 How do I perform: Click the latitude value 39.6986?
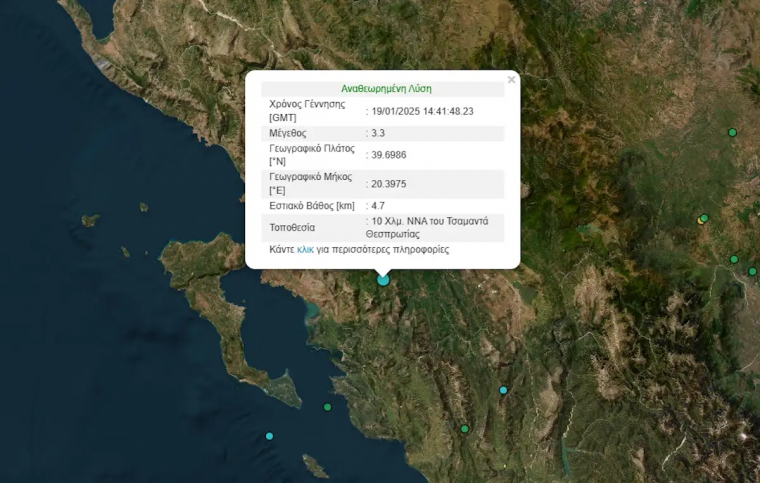388,154
